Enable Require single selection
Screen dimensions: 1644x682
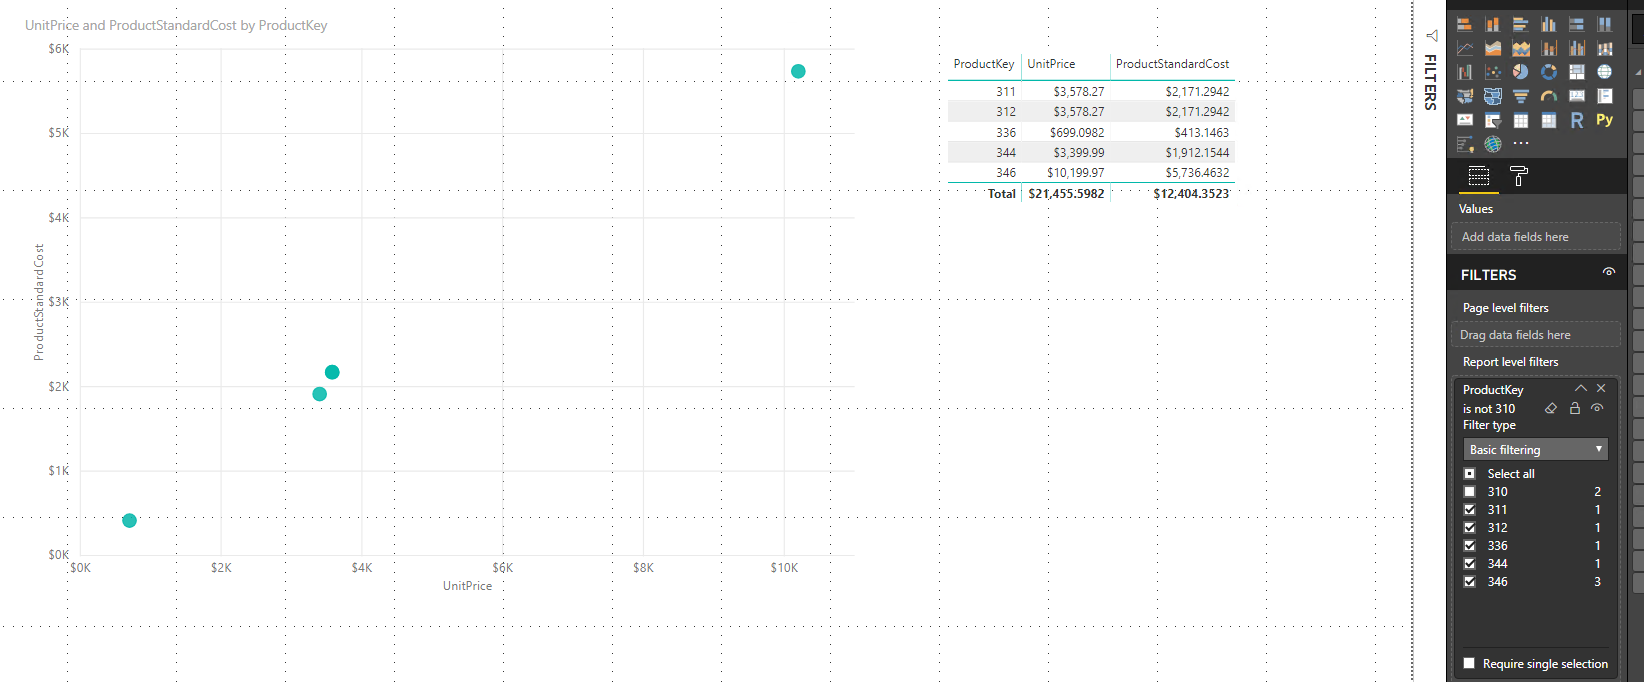point(1469,663)
